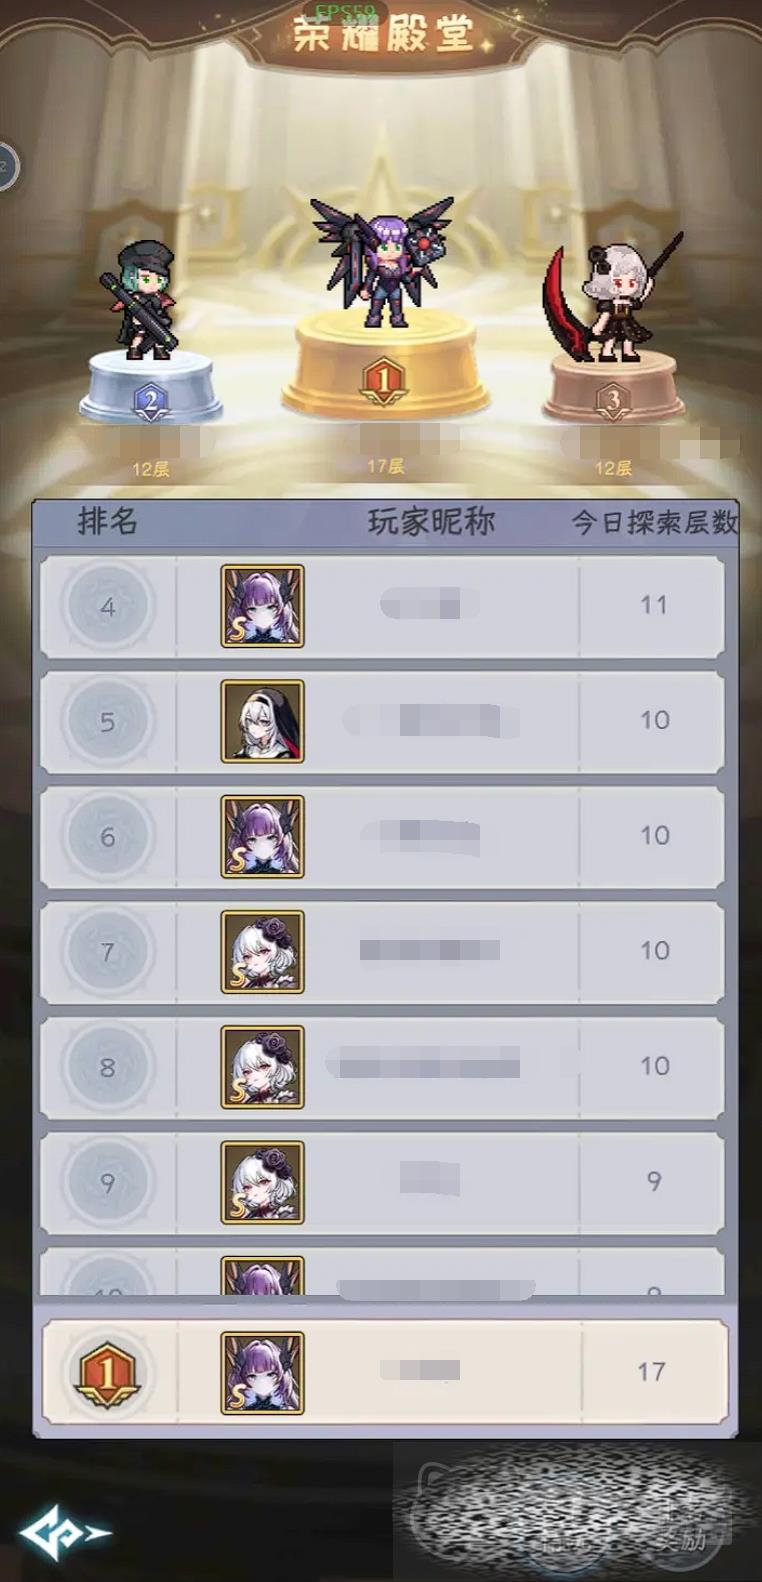762x1582 pixels.
Task: Open my own avatar in bottom rank row
Action: pyautogui.click(x=262, y=1372)
